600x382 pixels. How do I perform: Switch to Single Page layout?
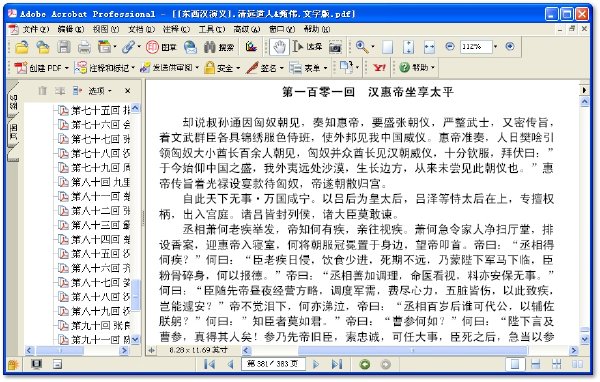coord(515,364)
